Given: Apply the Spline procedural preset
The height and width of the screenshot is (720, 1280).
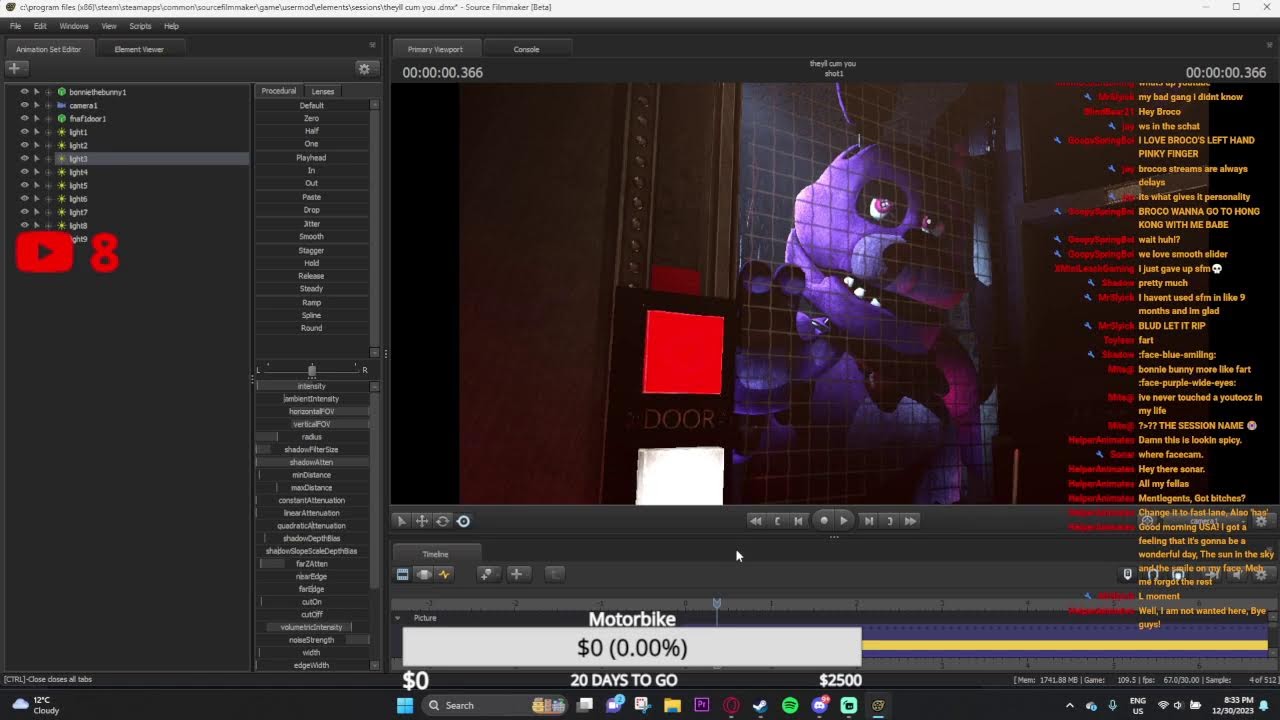Looking at the screenshot, I should click(311, 315).
